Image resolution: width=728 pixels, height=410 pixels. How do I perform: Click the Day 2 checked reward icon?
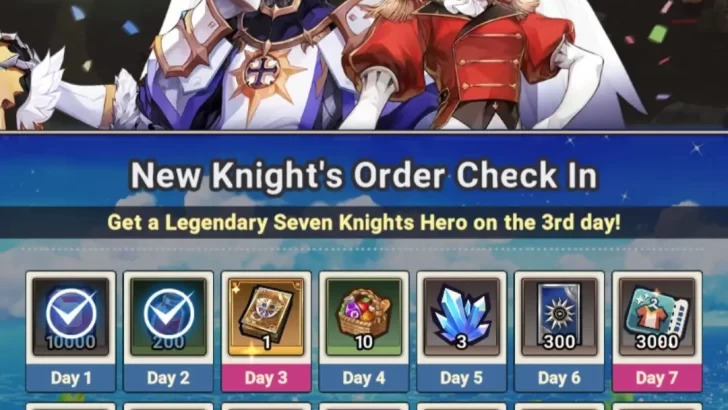[169, 317]
